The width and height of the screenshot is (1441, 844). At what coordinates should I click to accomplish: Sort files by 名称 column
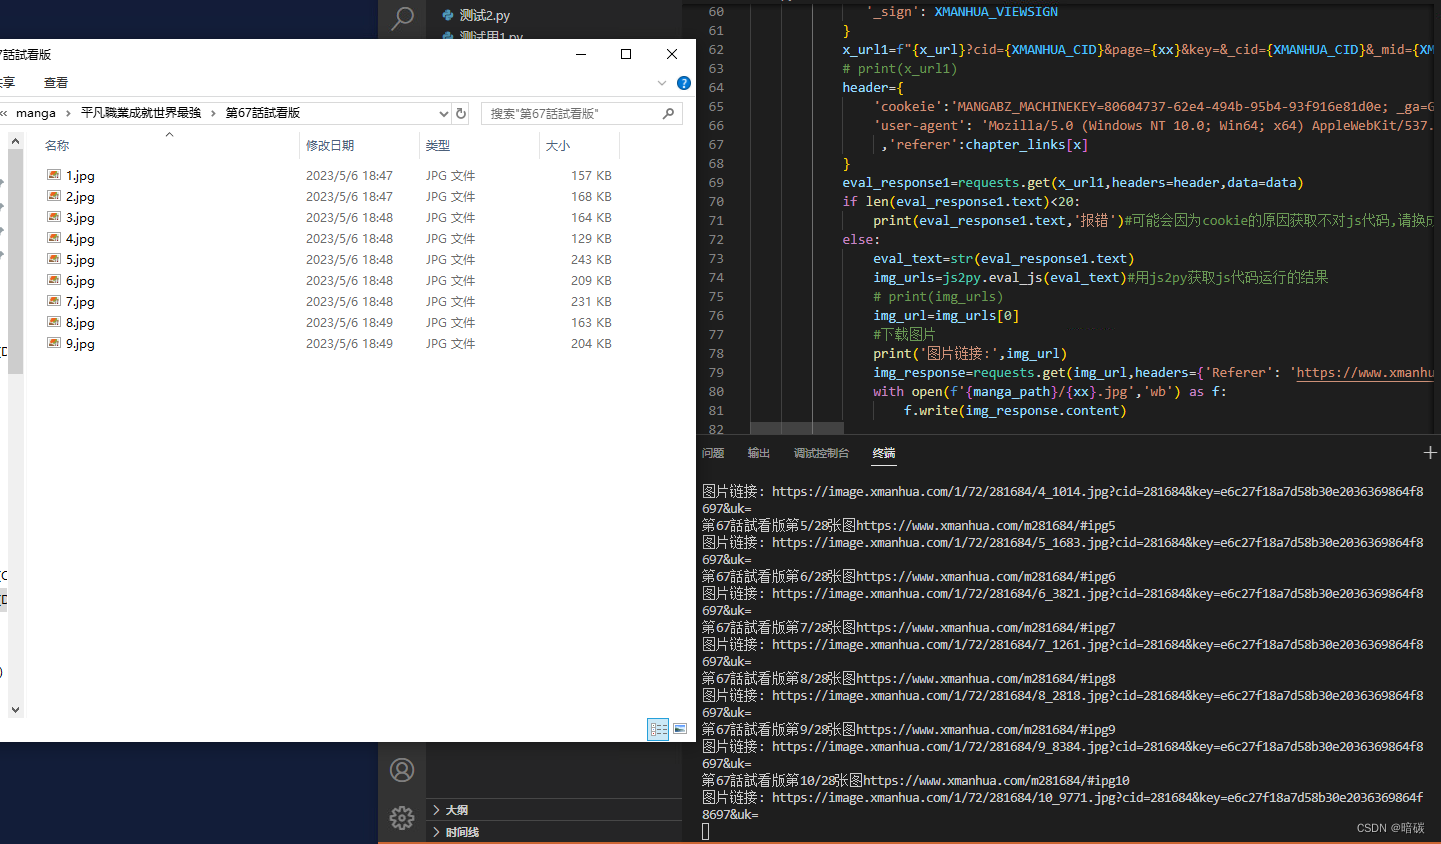pos(57,145)
